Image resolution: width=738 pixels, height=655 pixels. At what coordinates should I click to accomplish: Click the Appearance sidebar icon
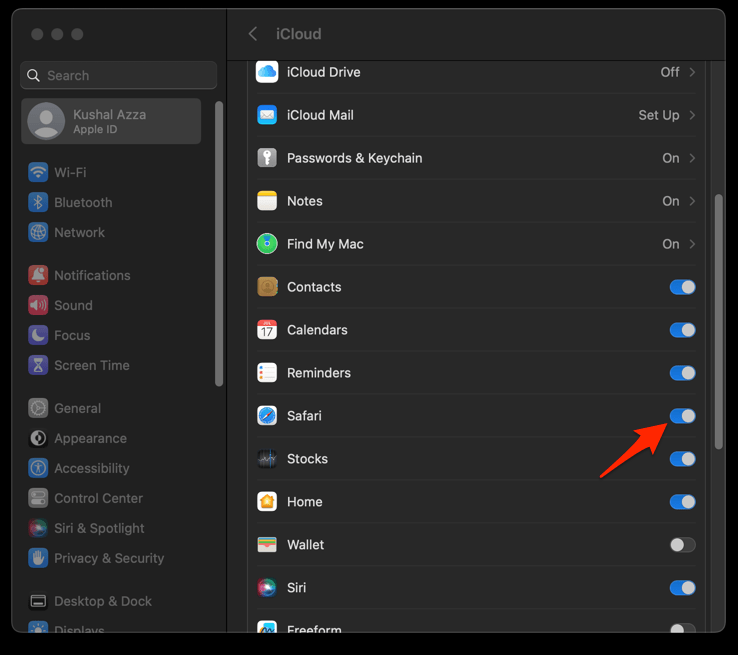(x=38, y=438)
